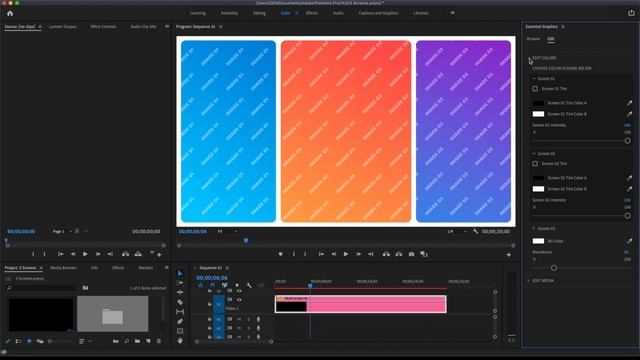Screen dimensions: 640x360
Task: Select the Selection tool in timeline toolbox
Action: coord(180,273)
